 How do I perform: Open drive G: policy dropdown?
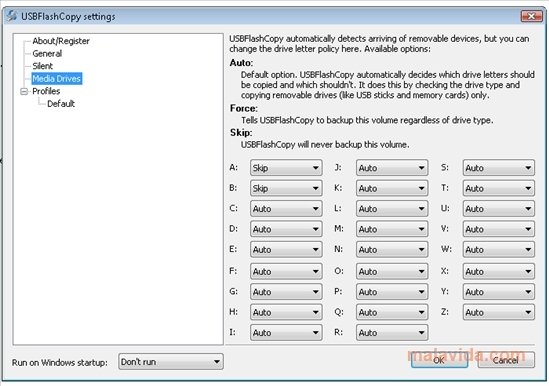point(286,291)
